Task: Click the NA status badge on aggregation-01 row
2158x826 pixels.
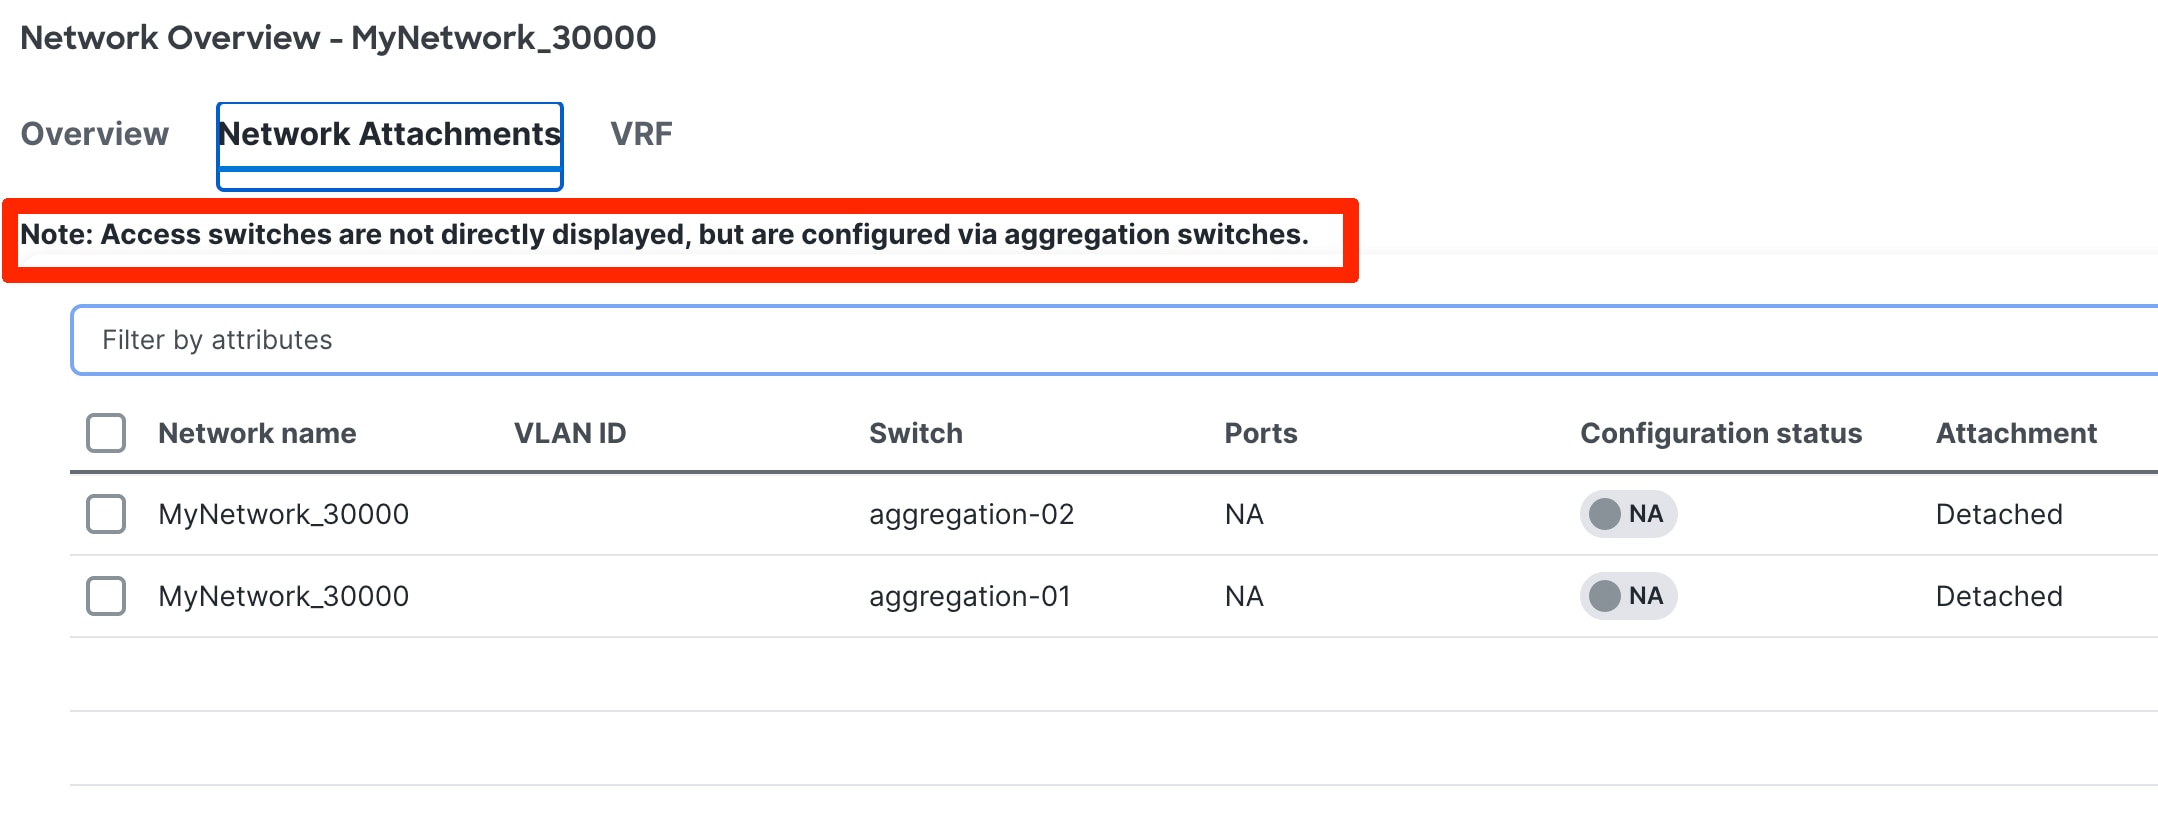Action: pos(1627,596)
